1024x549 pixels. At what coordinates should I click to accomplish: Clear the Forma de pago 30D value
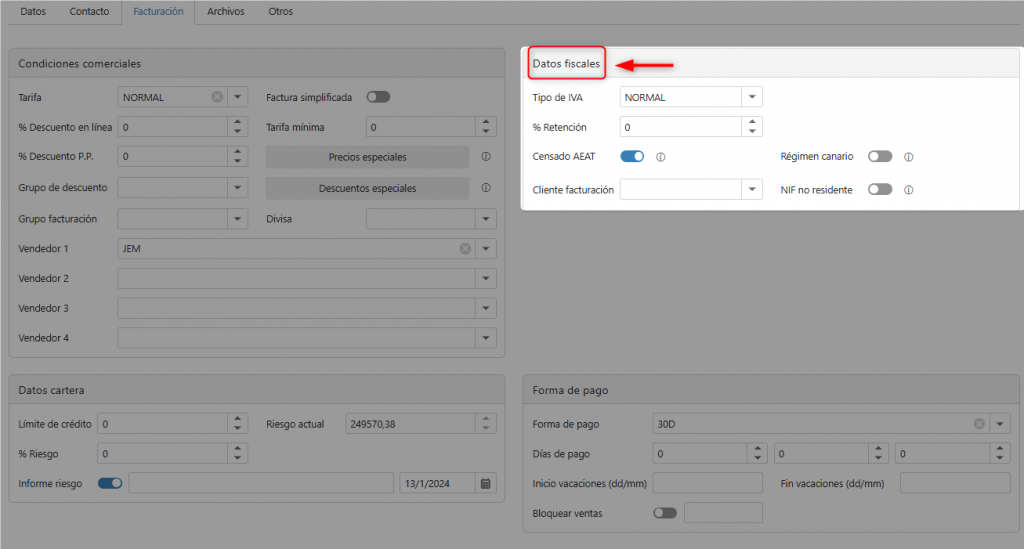point(979,424)
